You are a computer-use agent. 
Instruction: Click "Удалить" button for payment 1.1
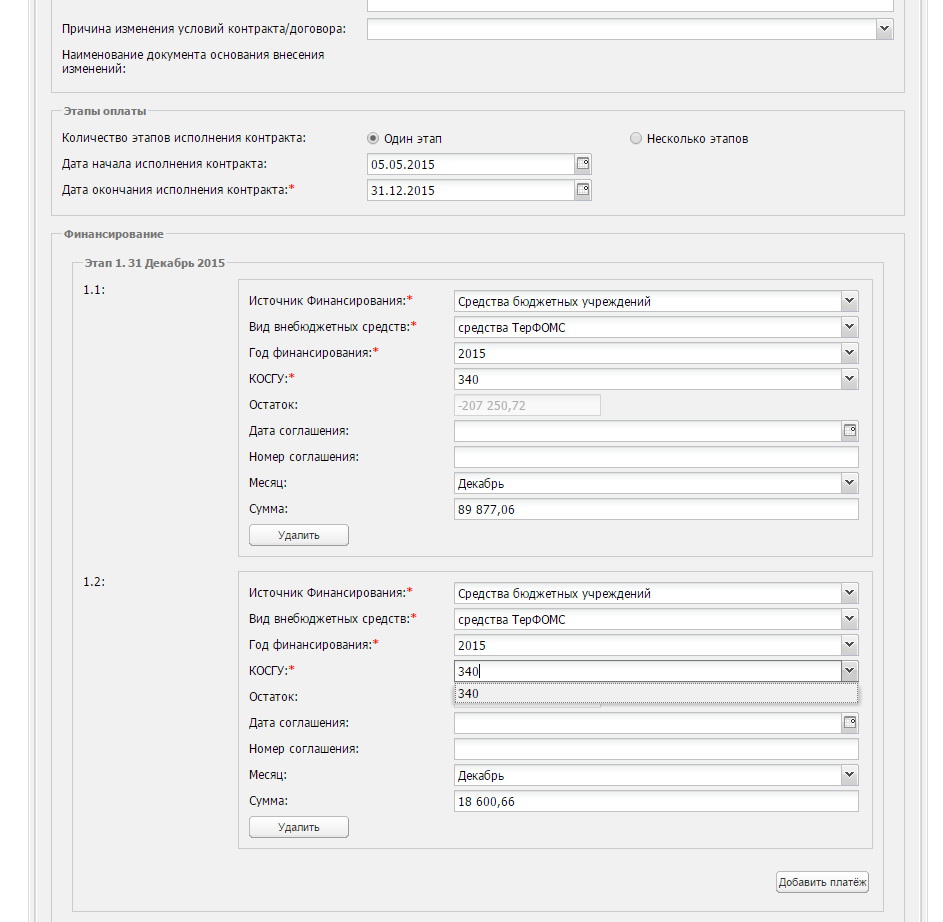[299, 535]
